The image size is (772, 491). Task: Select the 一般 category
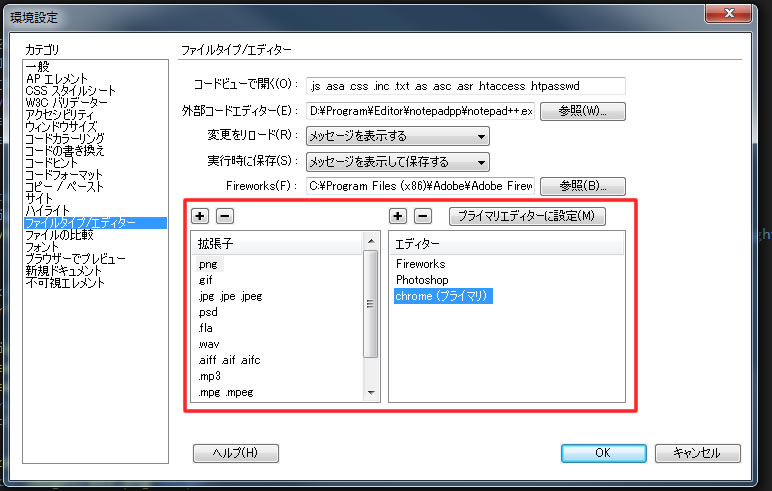37,67
